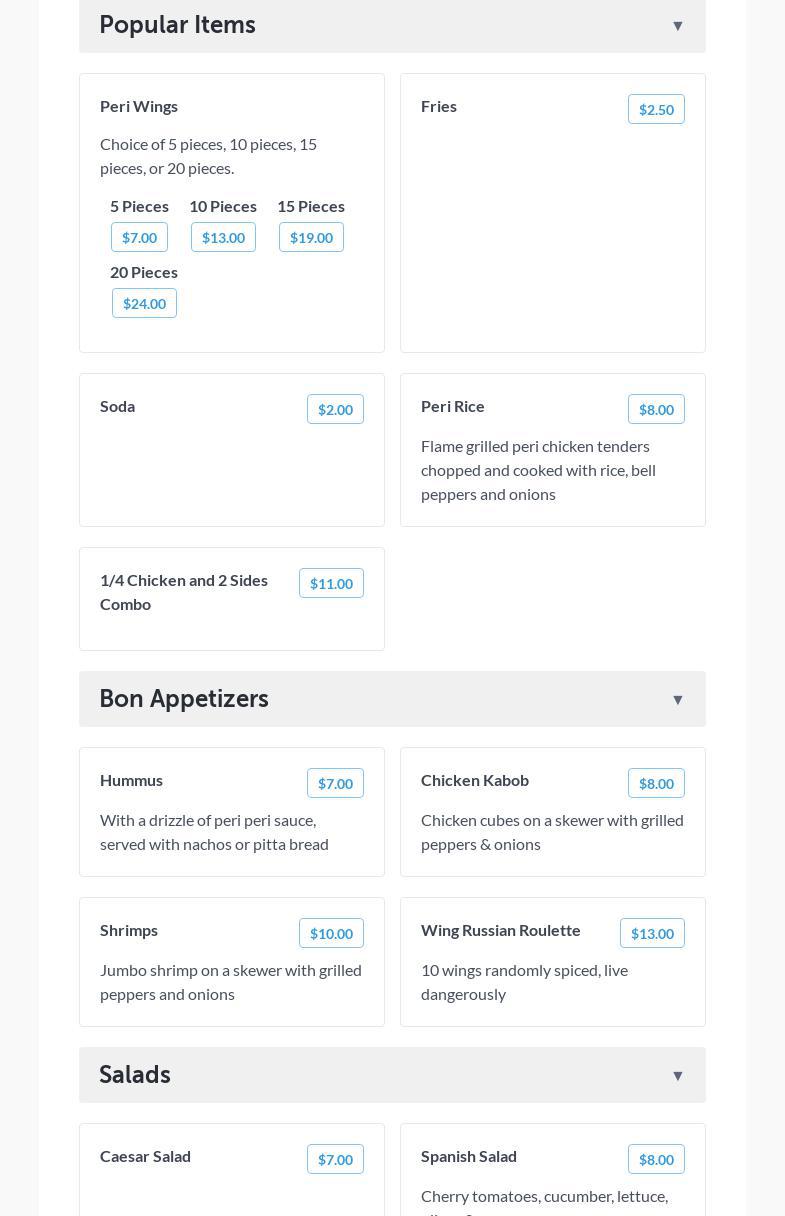
Task: Open the Peri Wings item title
Action: click(x=139, y=106)
